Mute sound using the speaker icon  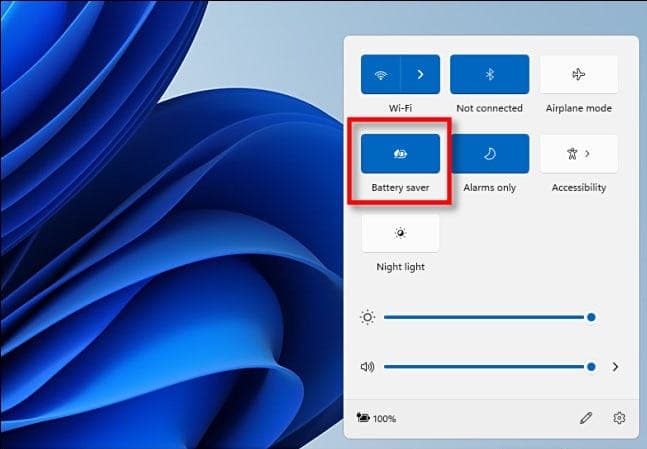coord(367,366)
